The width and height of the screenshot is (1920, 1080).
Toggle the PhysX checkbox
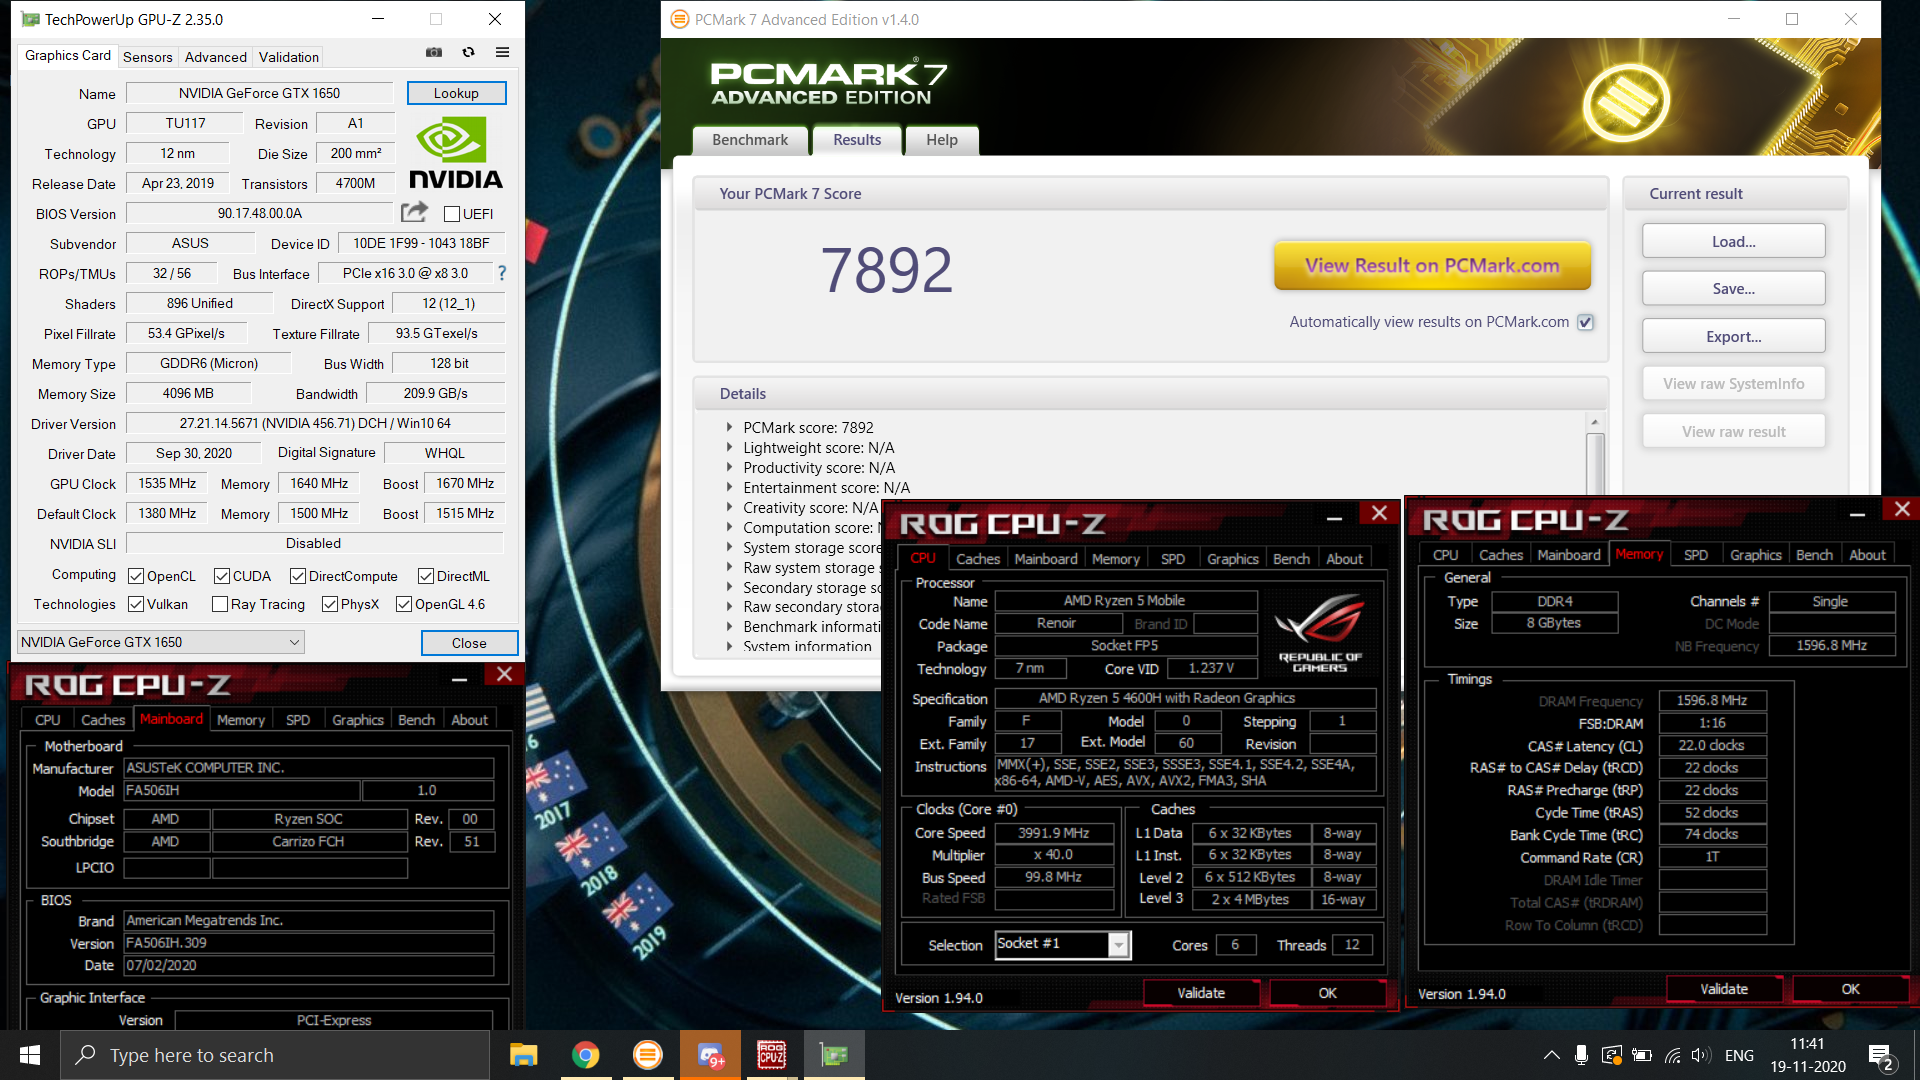tap(330, 604)
